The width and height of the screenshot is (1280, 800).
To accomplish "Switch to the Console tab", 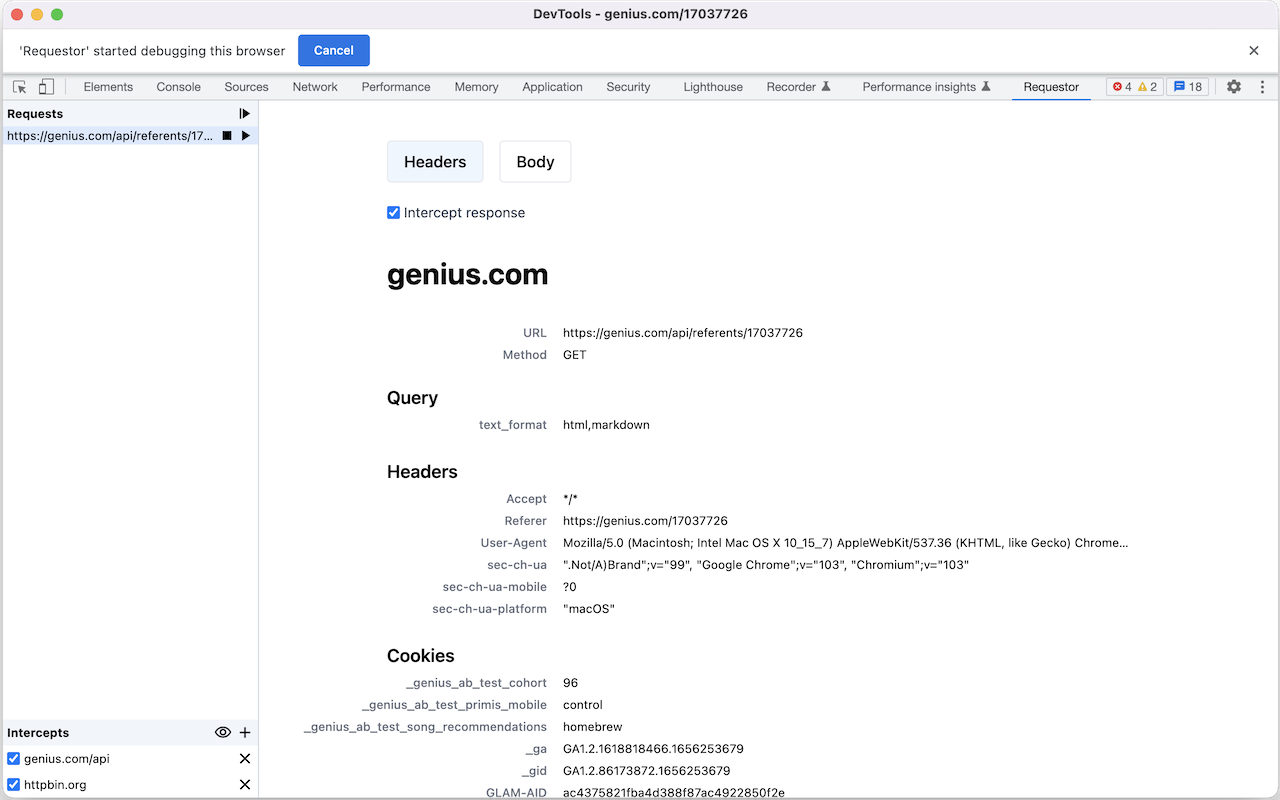I will (x=179, y=87).
